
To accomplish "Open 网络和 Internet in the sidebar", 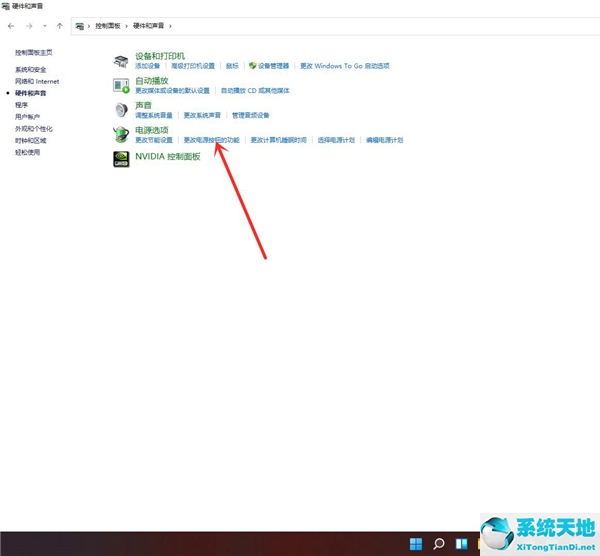I will click(37, 82).
